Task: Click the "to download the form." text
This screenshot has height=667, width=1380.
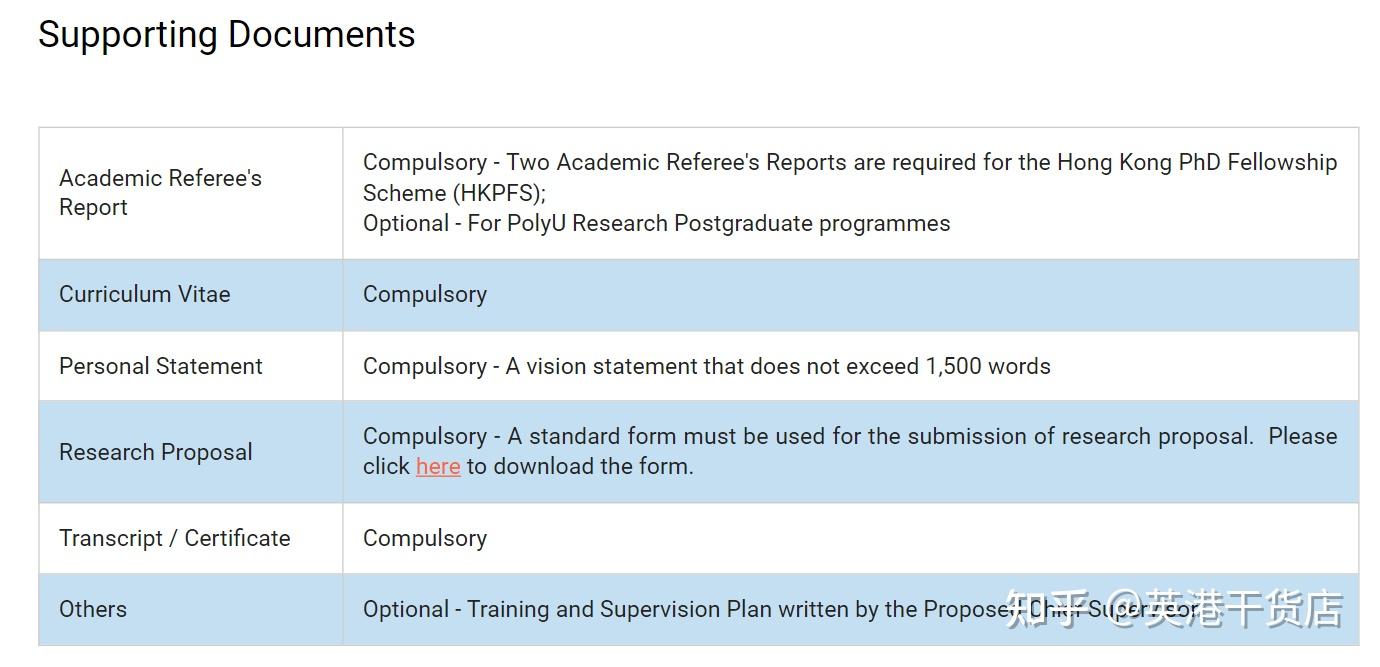Action: tap(580, 466)
